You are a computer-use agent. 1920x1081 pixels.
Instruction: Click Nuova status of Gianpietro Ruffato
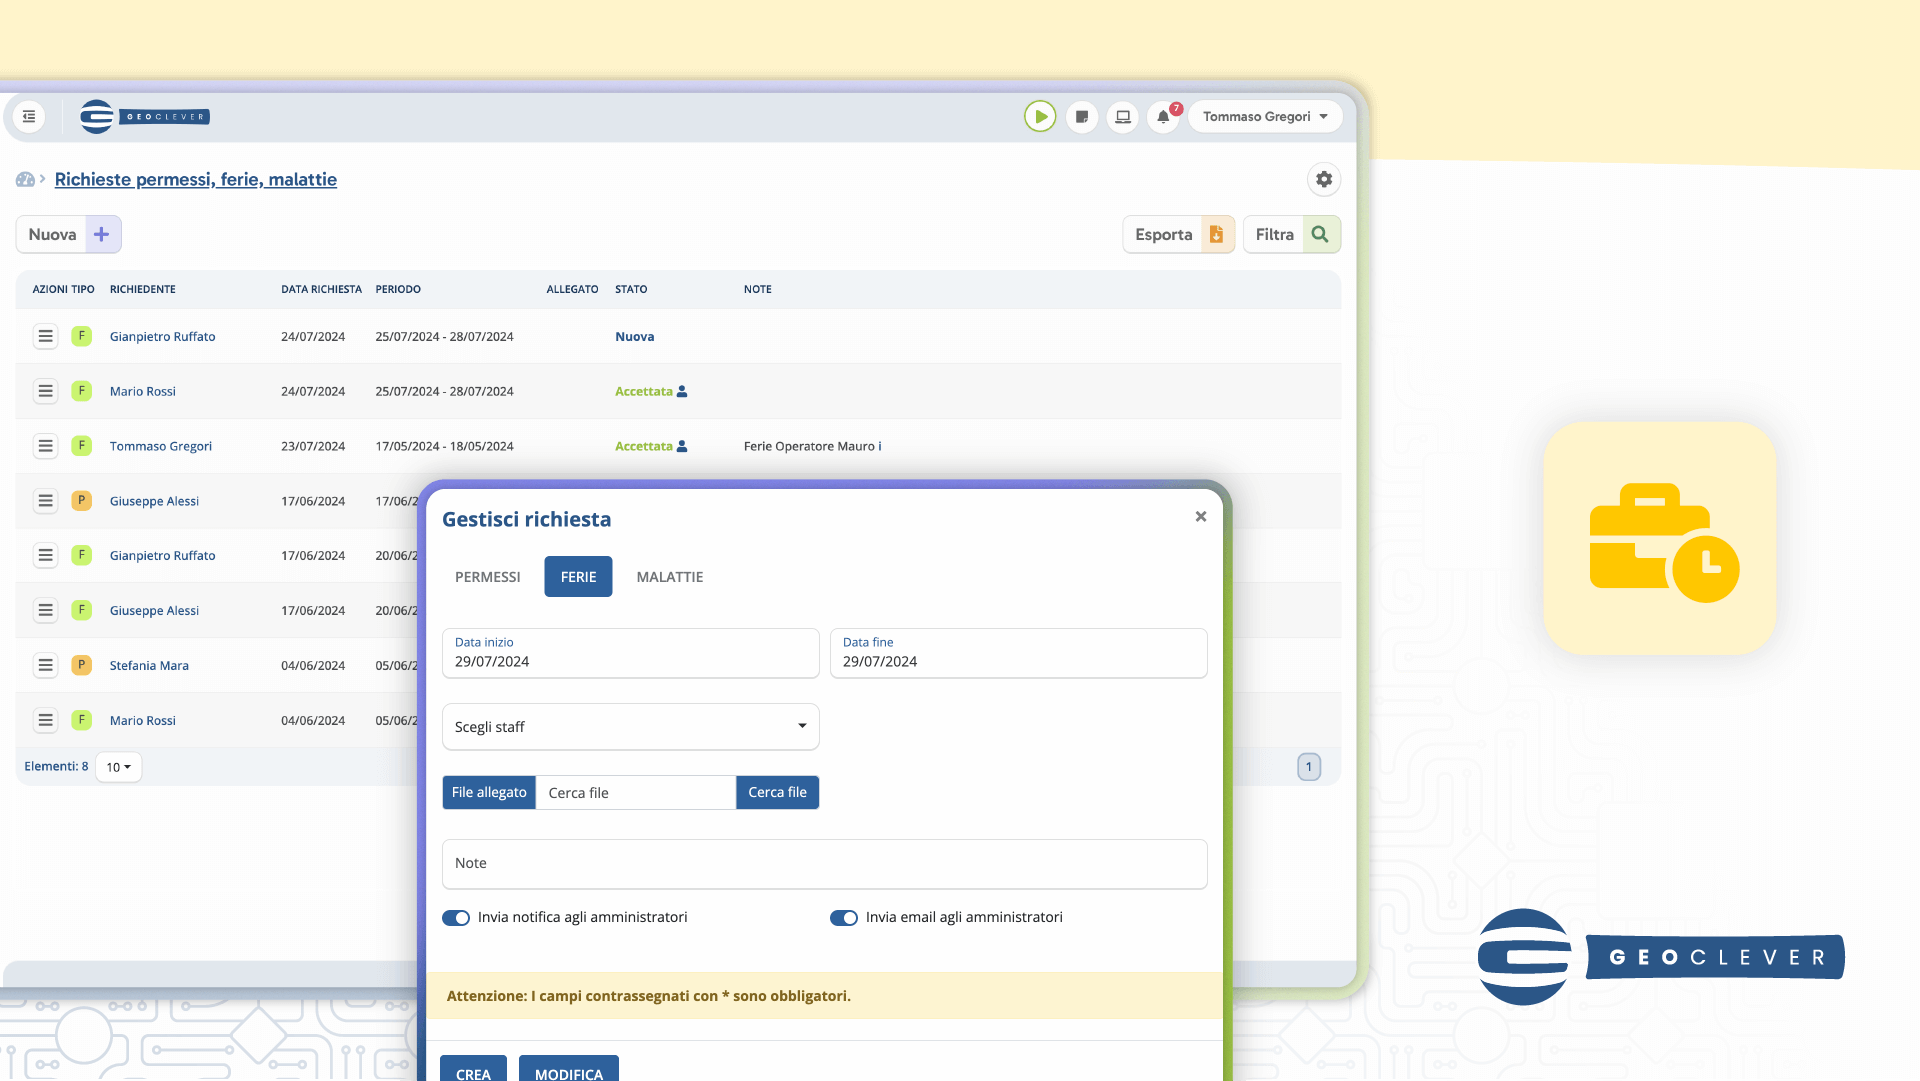pyautogui.click(x=635, y=337)
